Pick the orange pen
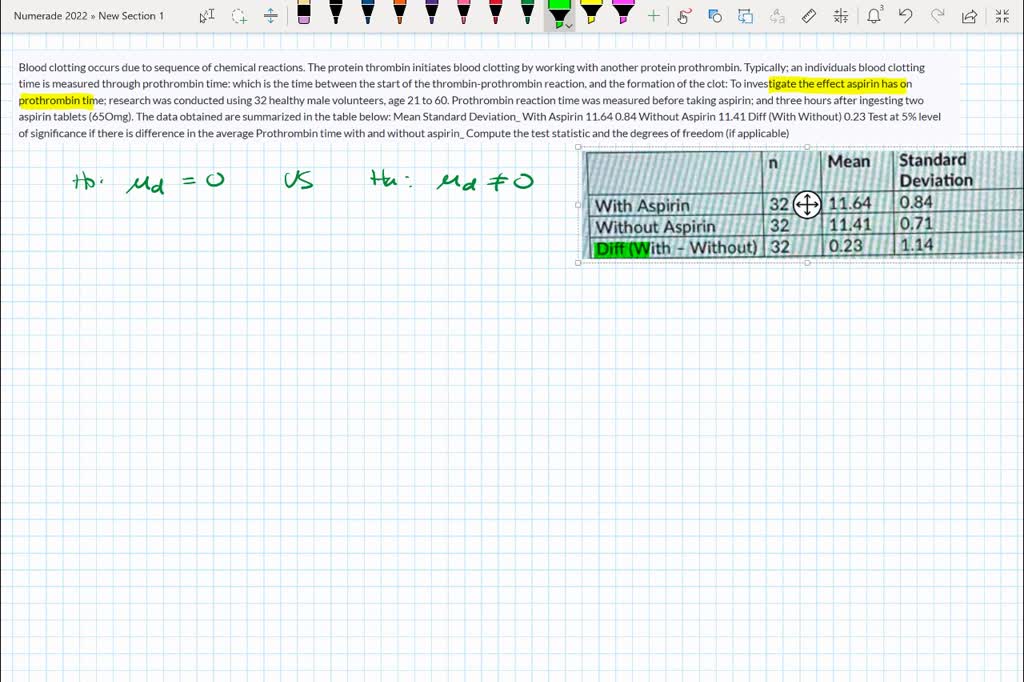The image size is (1024, 682). [x=400, y=12]
